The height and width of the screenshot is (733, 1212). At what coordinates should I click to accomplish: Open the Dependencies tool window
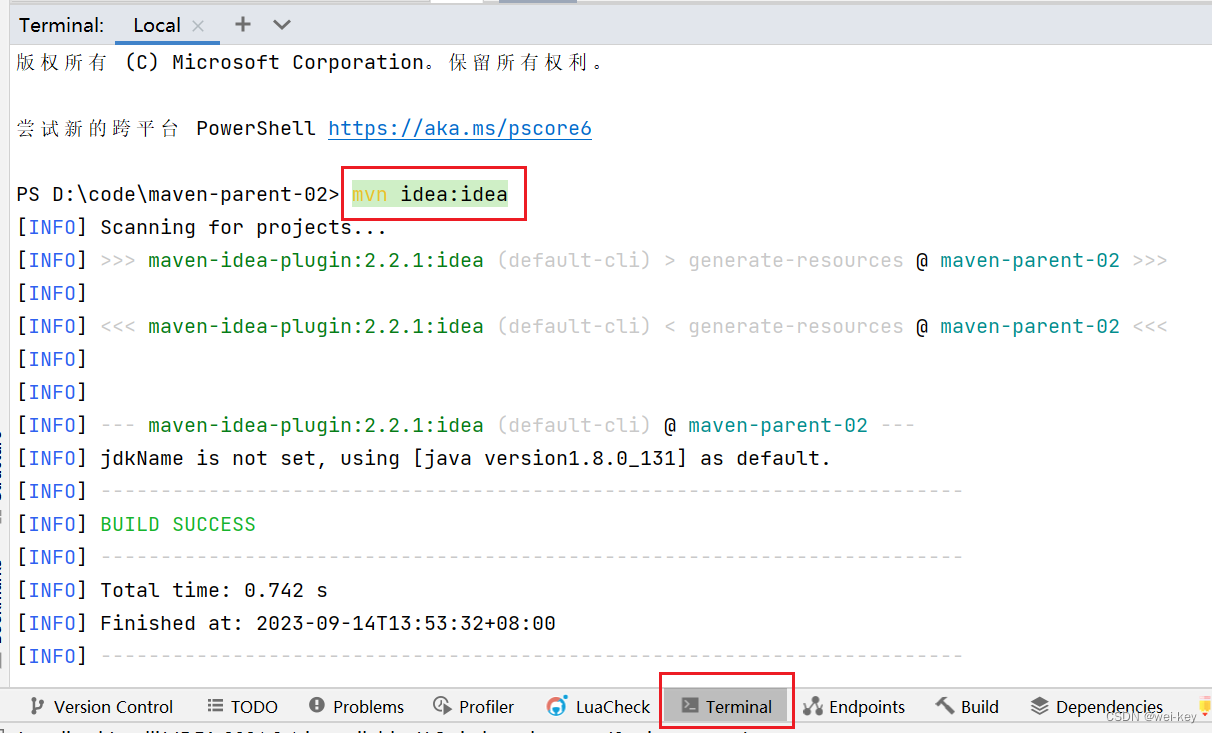point(1097,706)
